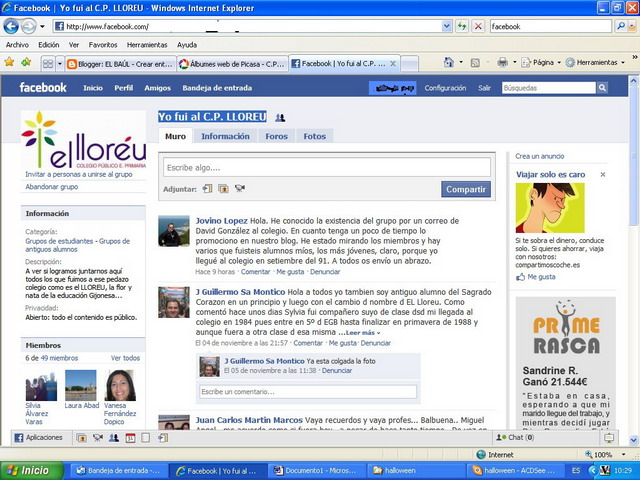Expand the tab list dropdown arrow
Viewport: 640px width, 480px height.
[60, 64]
